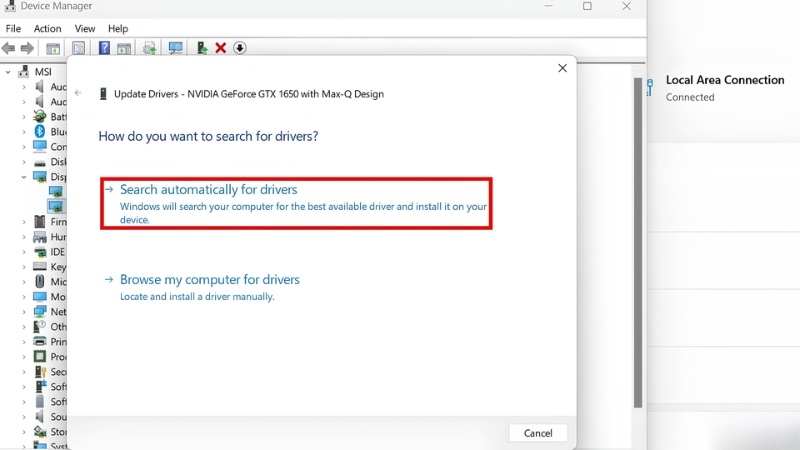Click the vertical scrollbar beside the dialog
The width and height of the screenshot is (800, 450).
(x=638, y=242)
